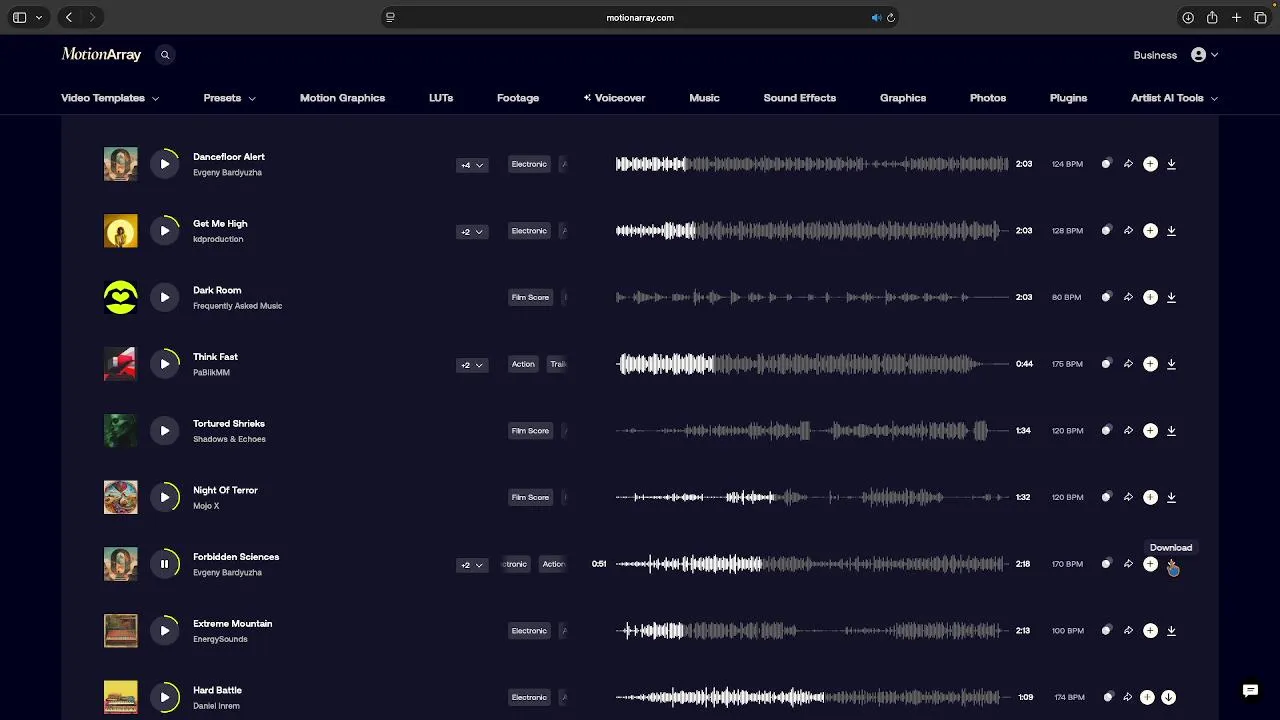Filter by Electronic tag on Get Me High
Image resolution: width=1280 pixels, height=720 pixels.
[x=529, y=231]
